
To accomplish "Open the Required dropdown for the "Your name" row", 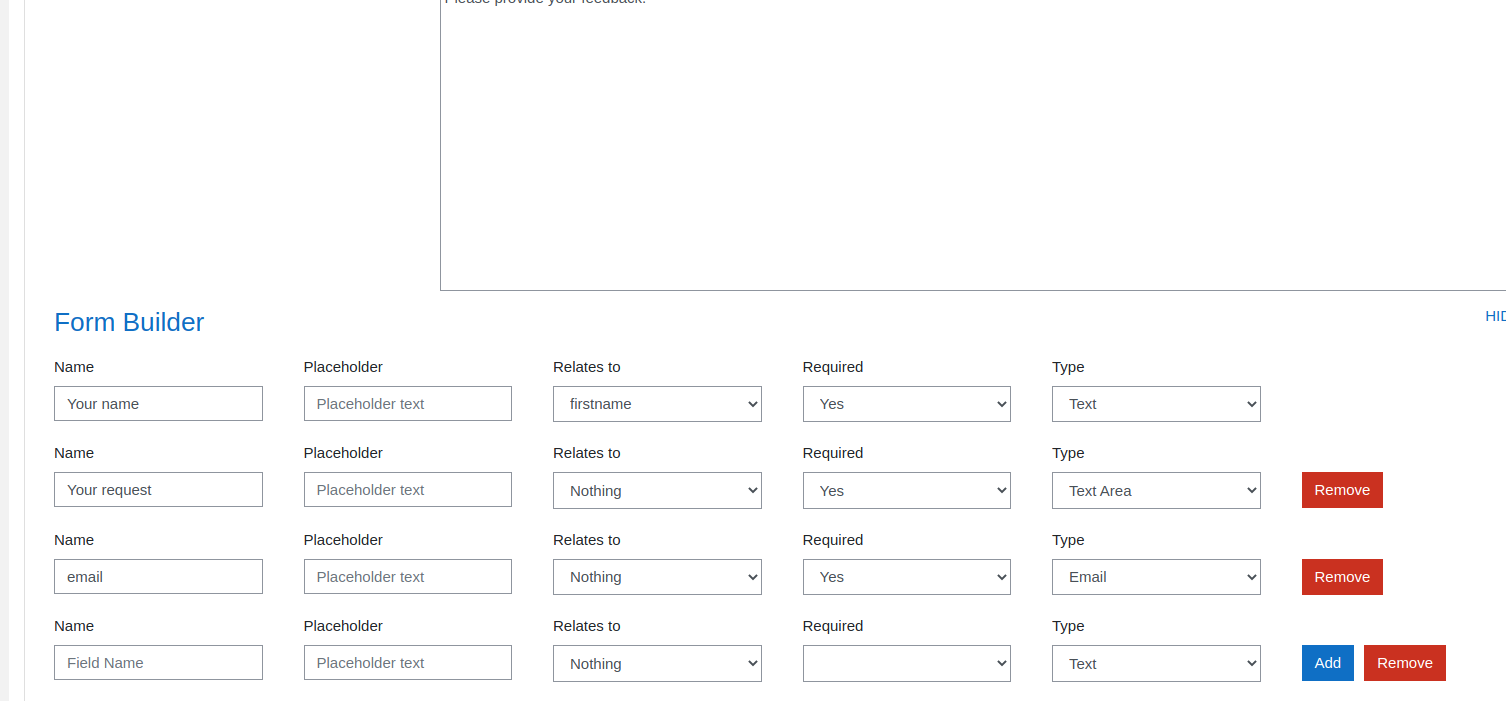I will click(x=905, y=403).
